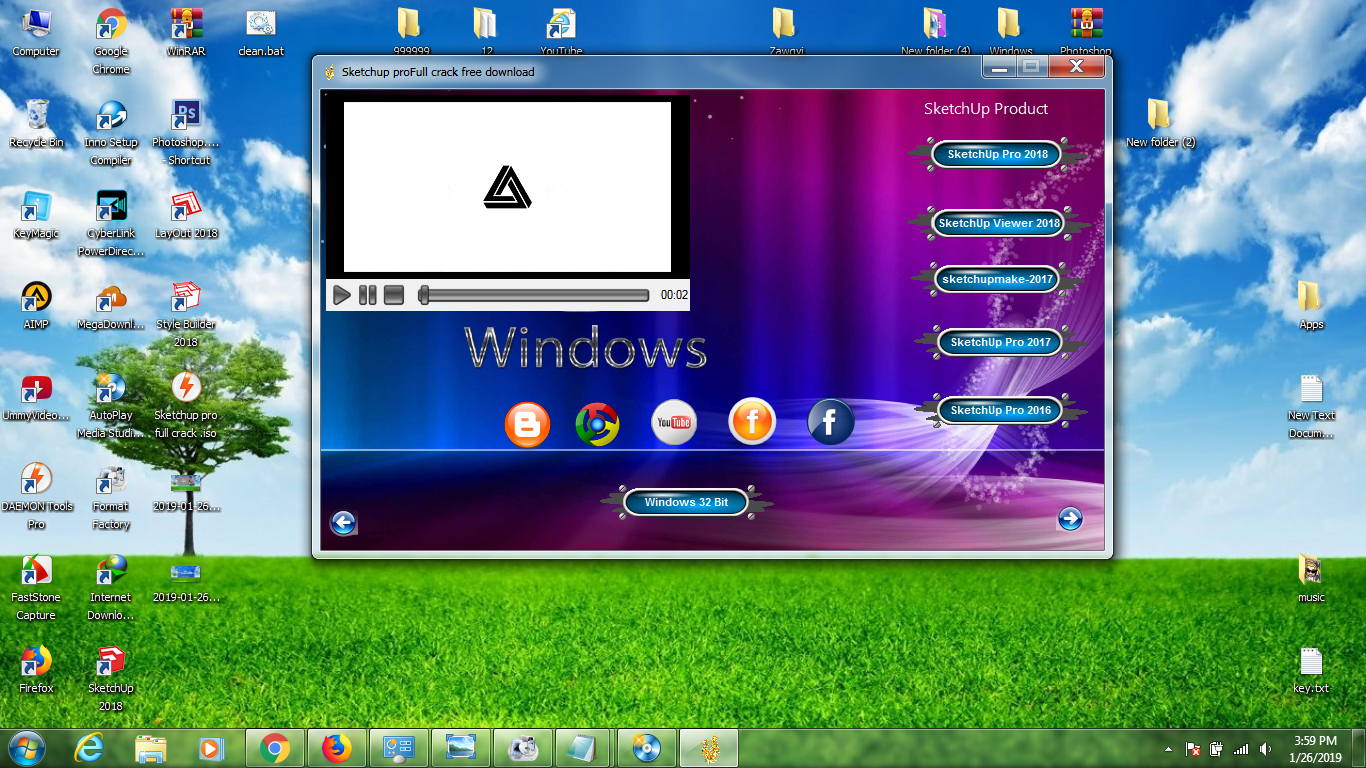1366x768 pixels.
Task: Switch to Firefox in the taskbar
Action: click(337, 748)
